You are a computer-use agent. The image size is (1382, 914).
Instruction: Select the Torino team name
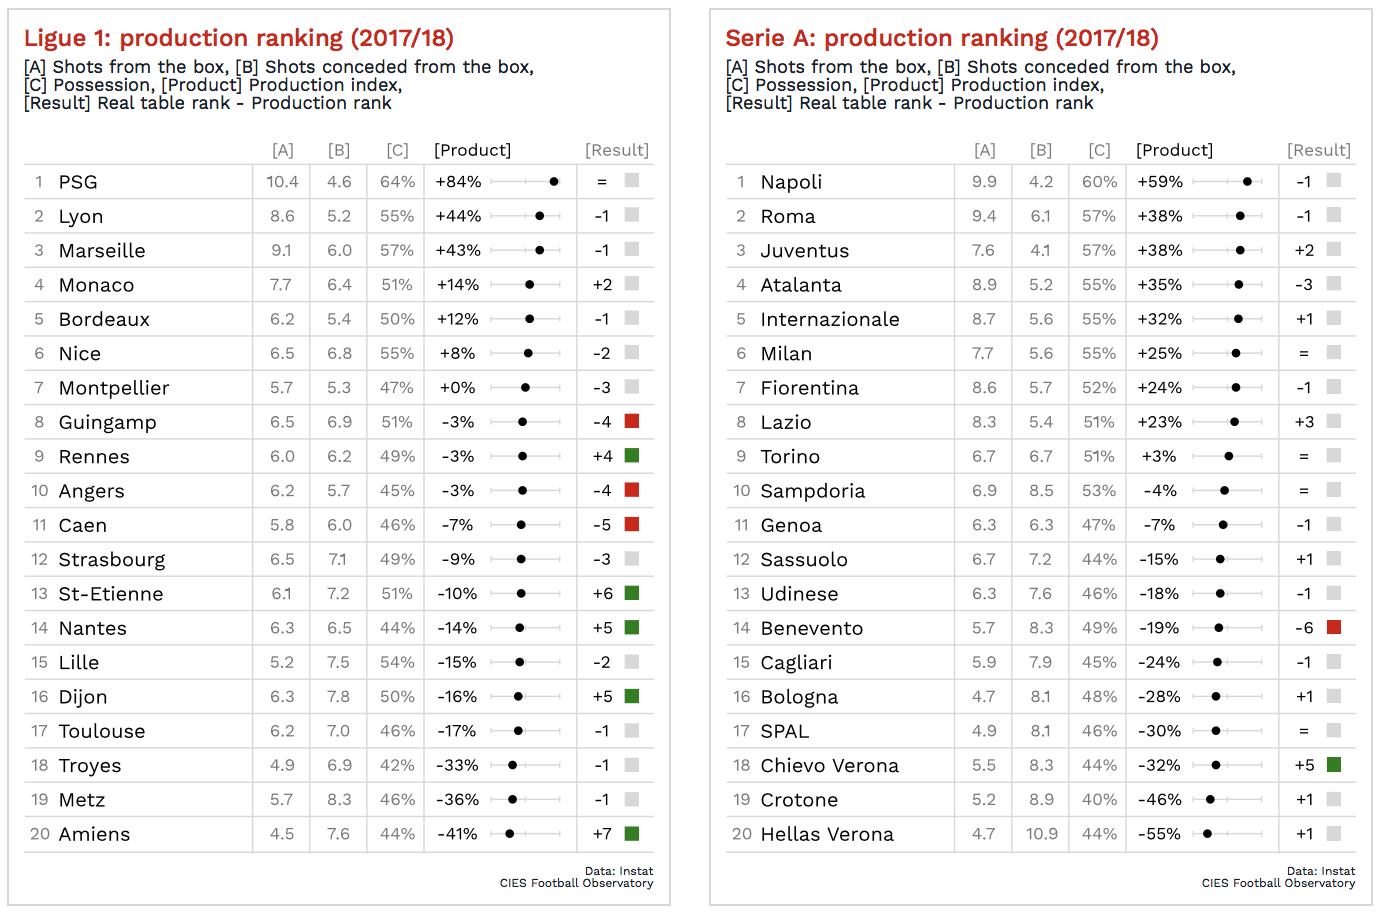click(x=790, y=457)
